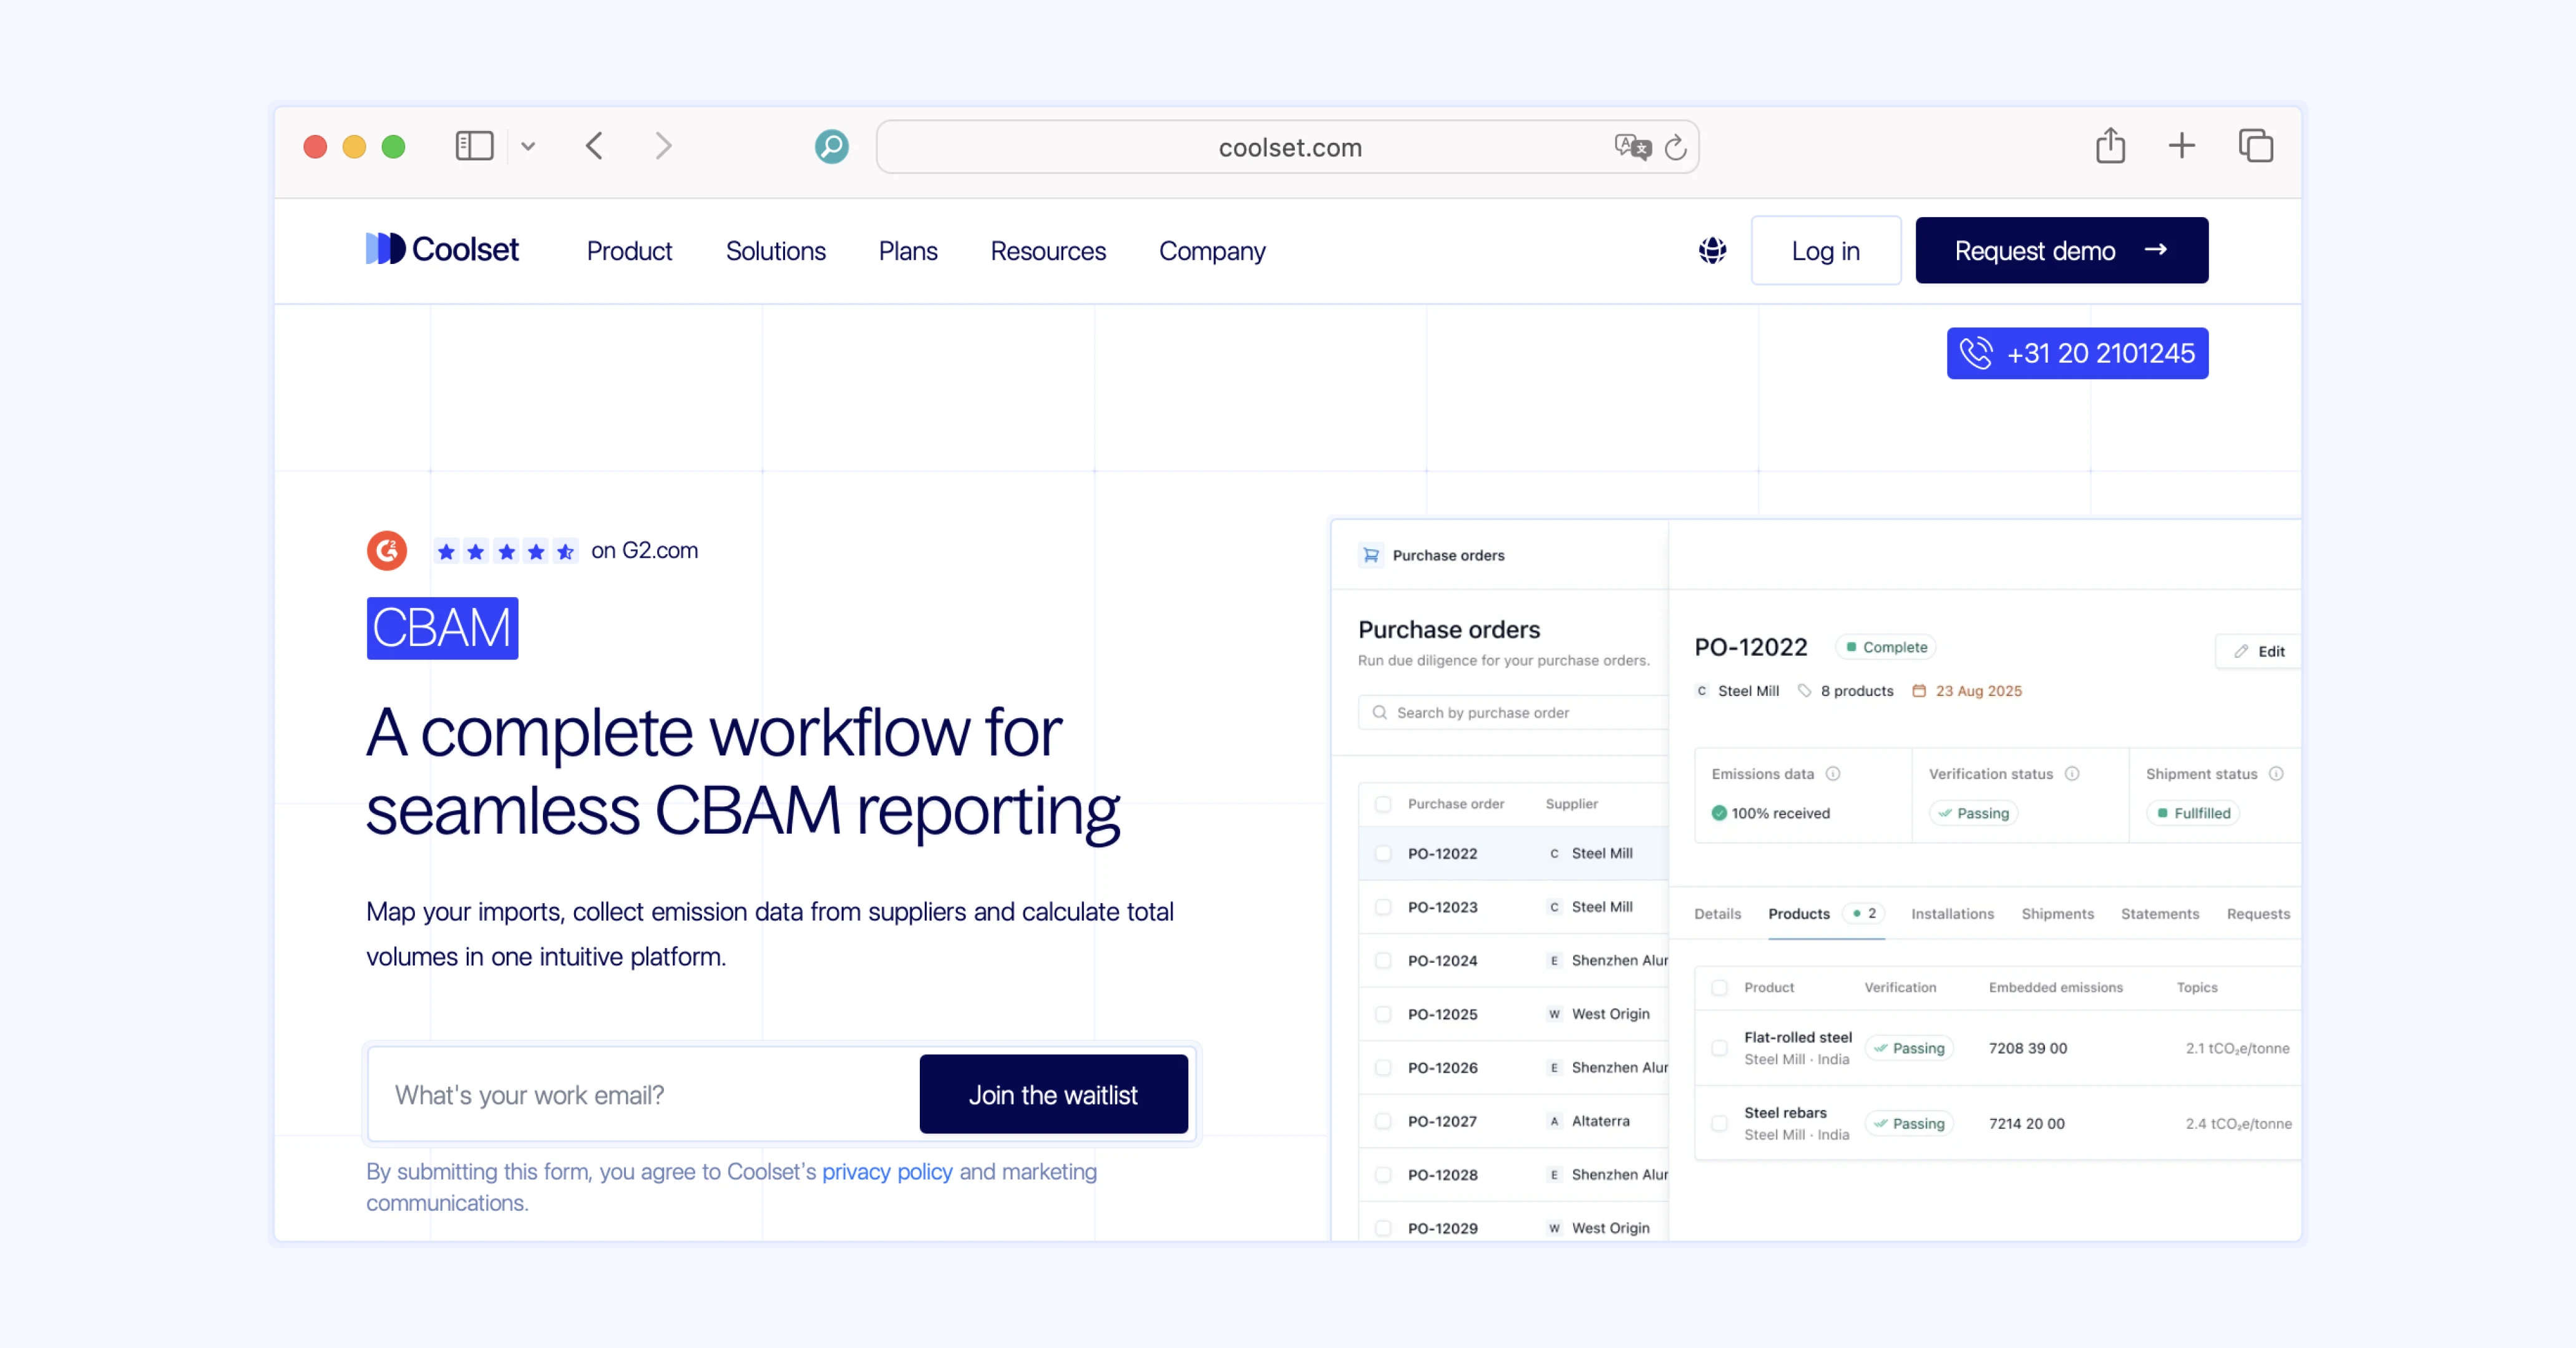Viewport: 2576px width, 1348px height.
Task: Open the Resources menu
Action: pyautogui.click(x=1048, y=251)
